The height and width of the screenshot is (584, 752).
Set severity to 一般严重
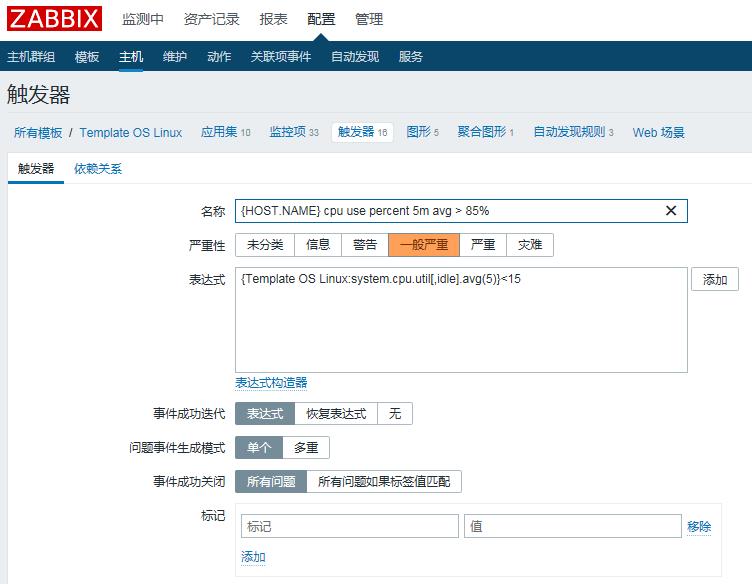coord(424,245)
